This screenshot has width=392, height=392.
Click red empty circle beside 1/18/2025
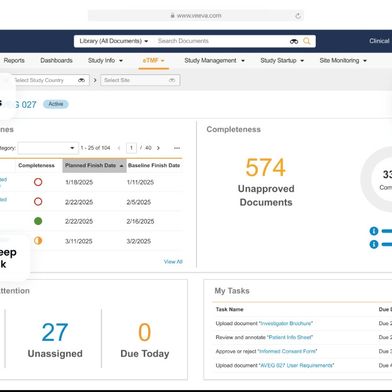point(38,182)
